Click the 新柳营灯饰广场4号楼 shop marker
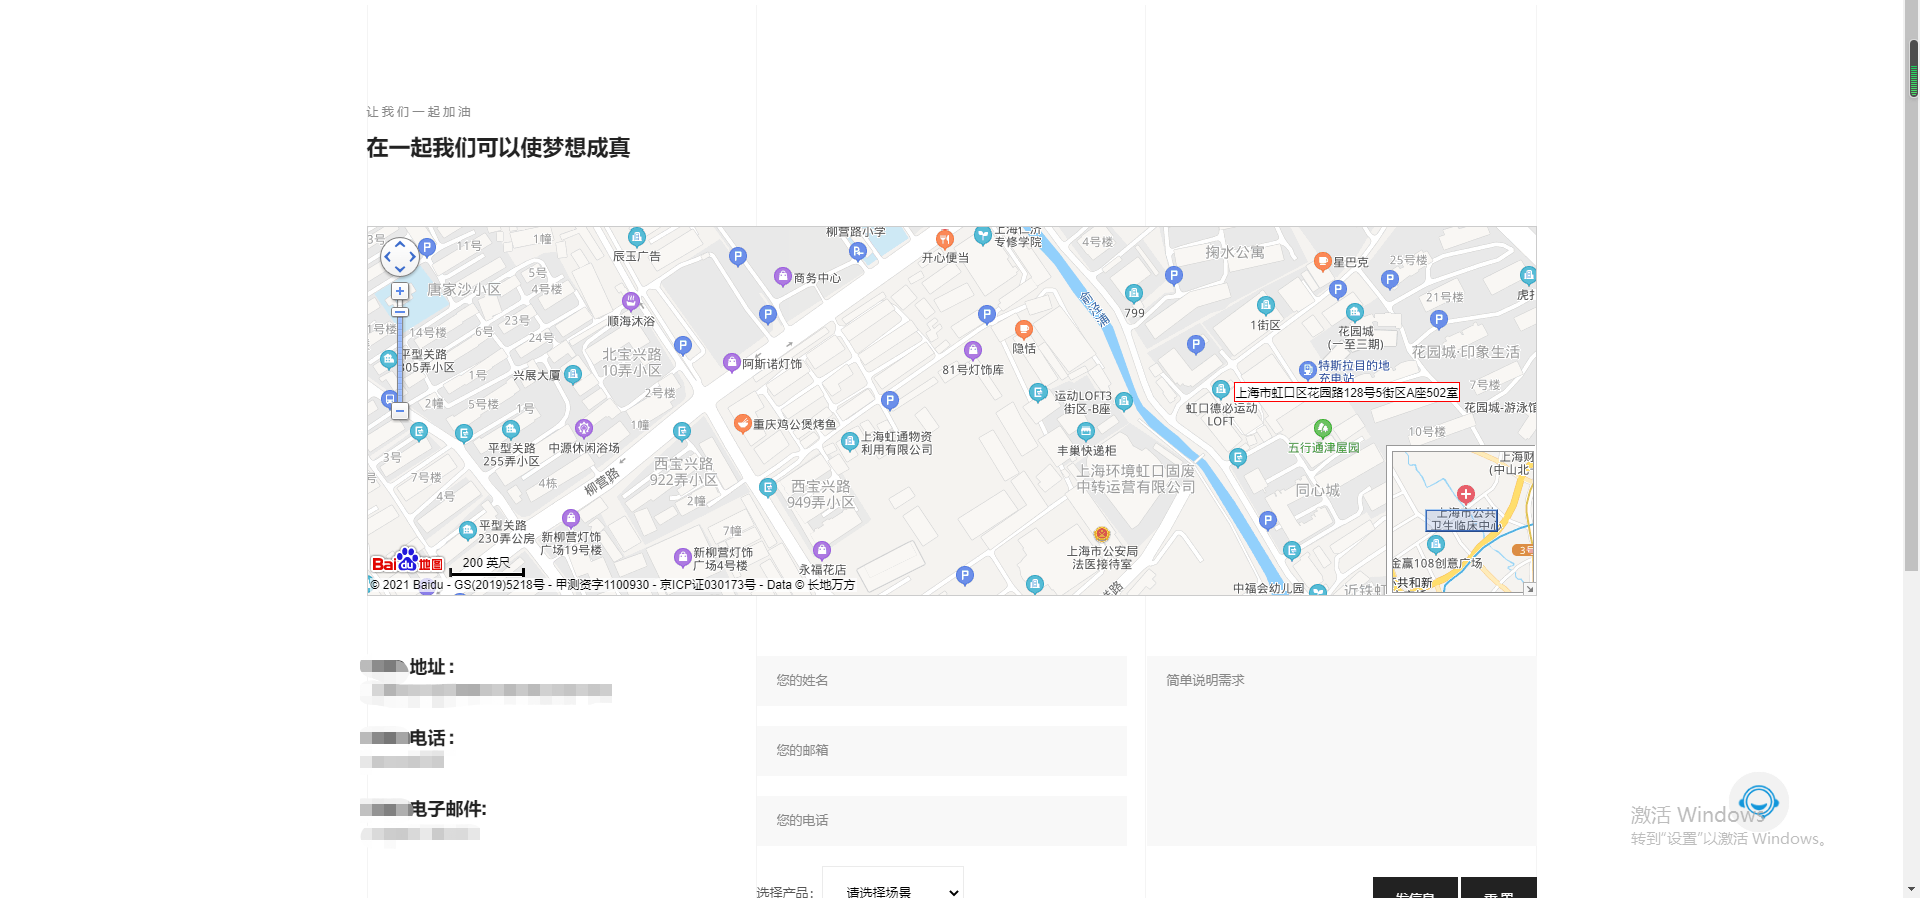This screenshot has width=1920, height=898. point(683,557)
